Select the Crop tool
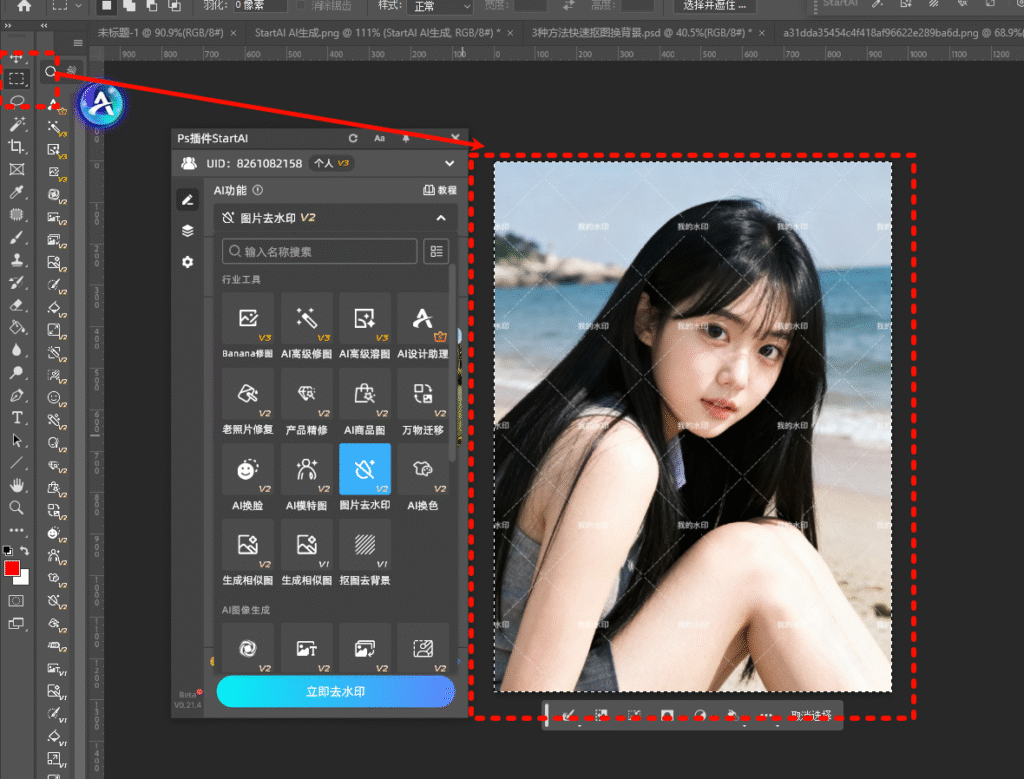 coord(17,147)
